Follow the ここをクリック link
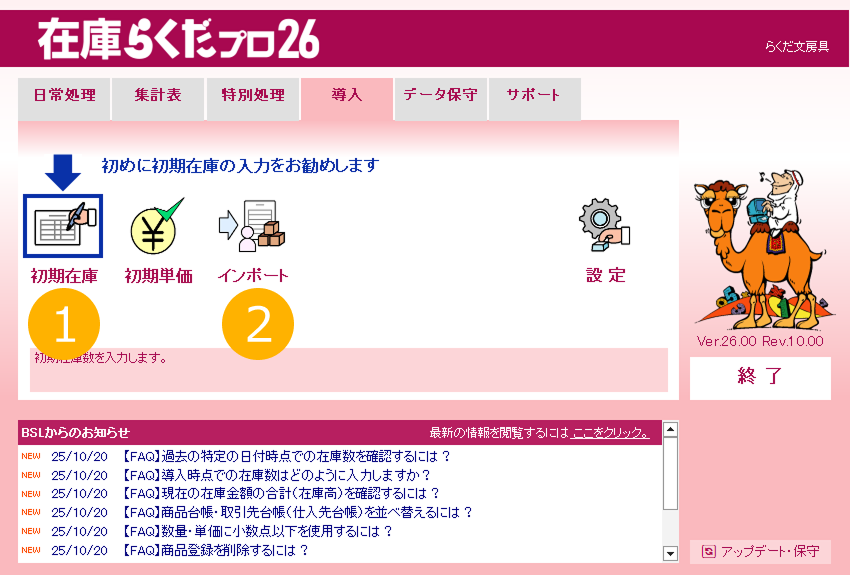The width and height of the screenshot is (850, 575). [x=610, y=432]
